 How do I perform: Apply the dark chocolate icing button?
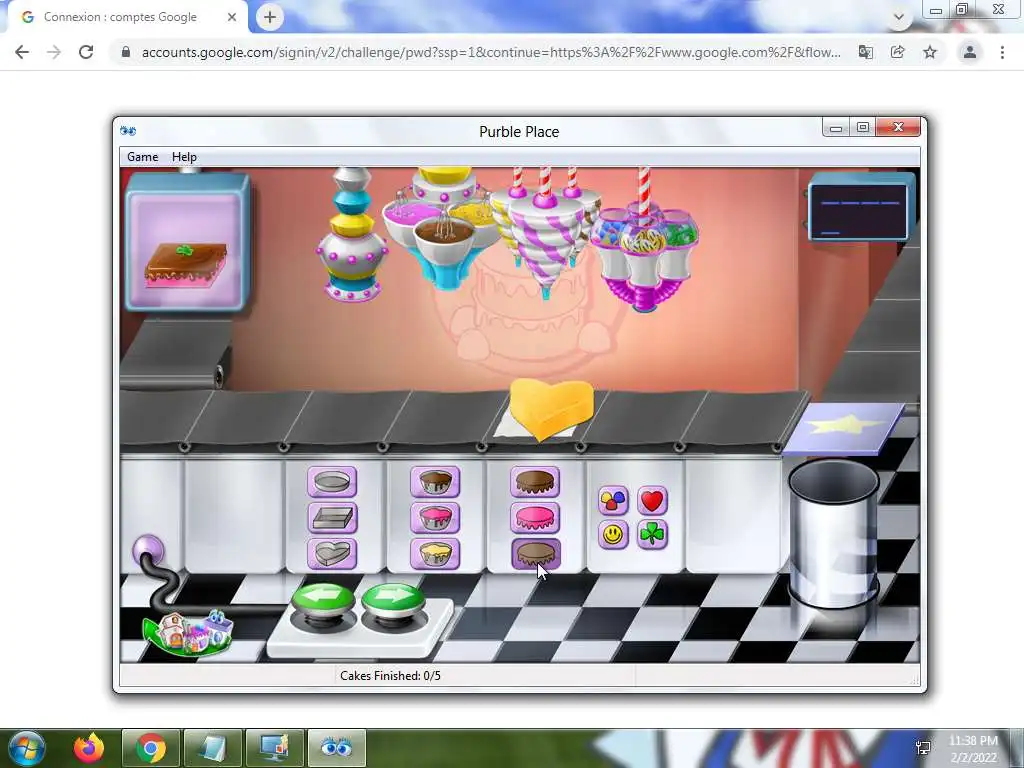(x=535, y=482)
